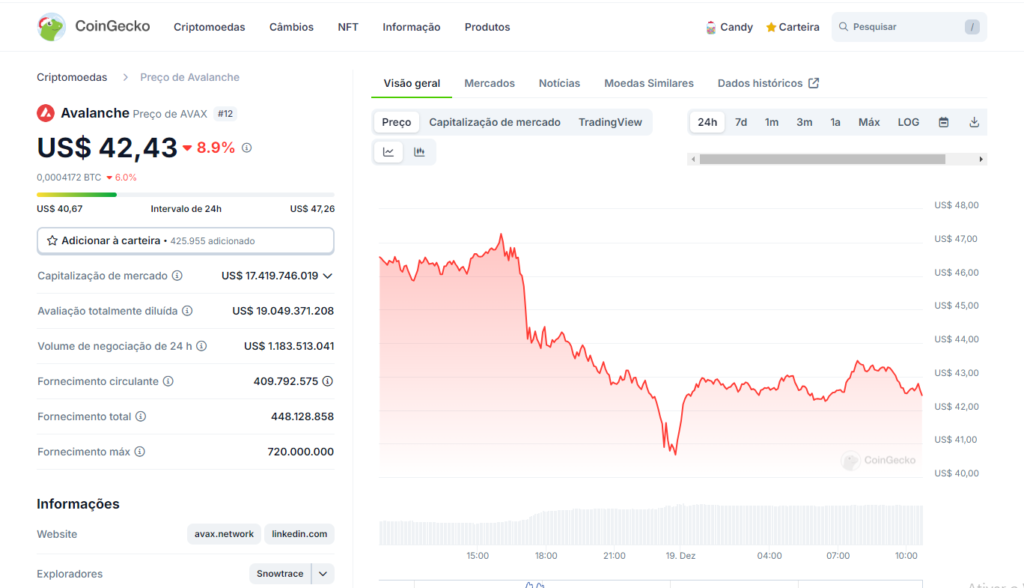1024x588 pixels.
Task: Go to Criptomoedas breadcrumb link
Action: [x=72, y=77]
